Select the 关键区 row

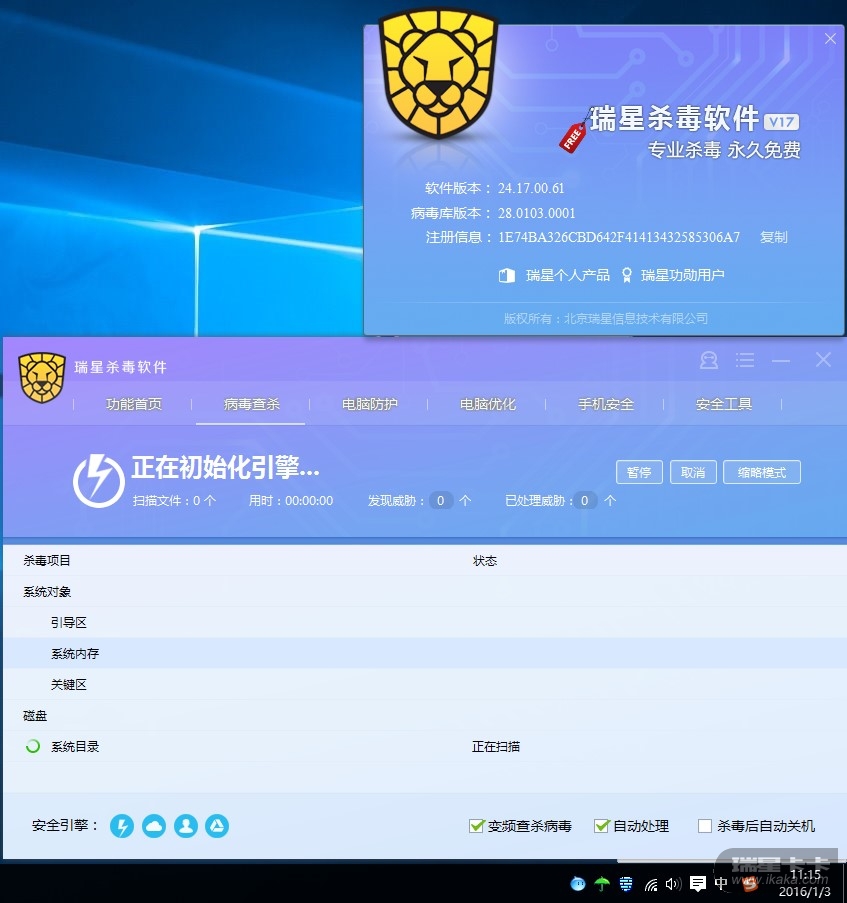coord(424,685)
